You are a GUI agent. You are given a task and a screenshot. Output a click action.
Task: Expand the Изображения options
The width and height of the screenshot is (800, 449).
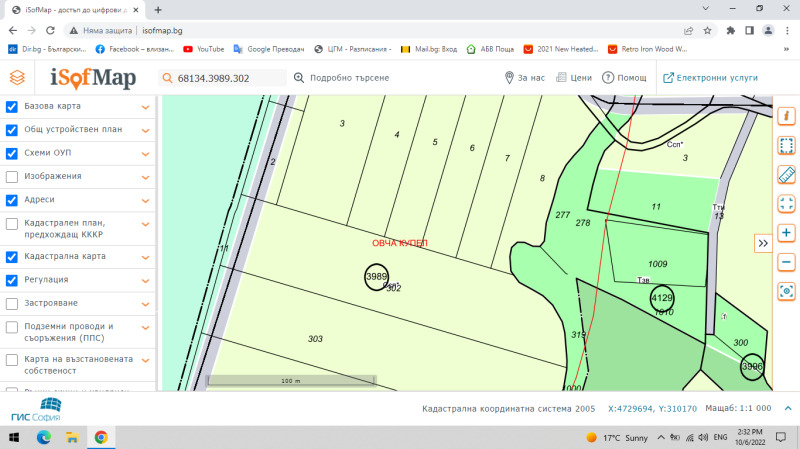(x=145, y=178)
